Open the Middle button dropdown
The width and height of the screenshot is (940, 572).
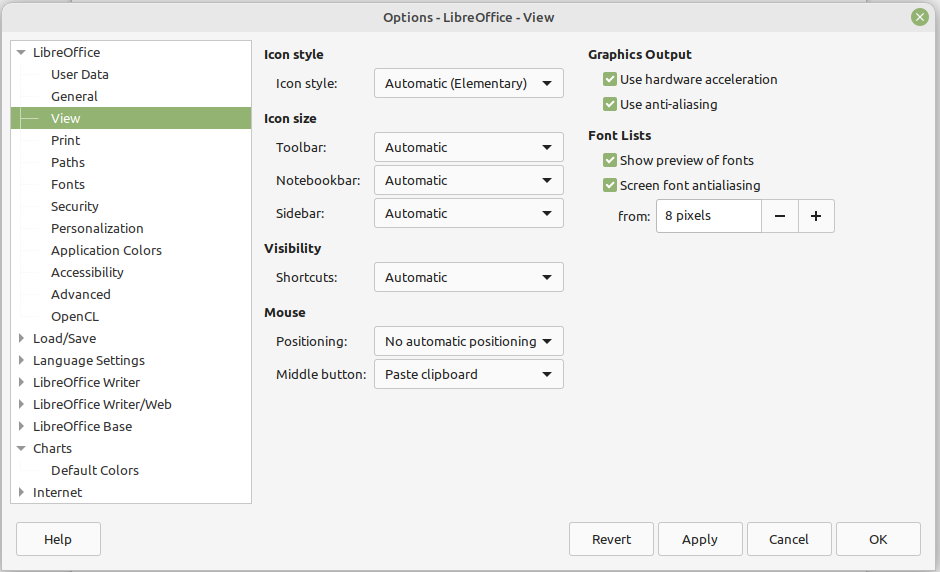468,374
